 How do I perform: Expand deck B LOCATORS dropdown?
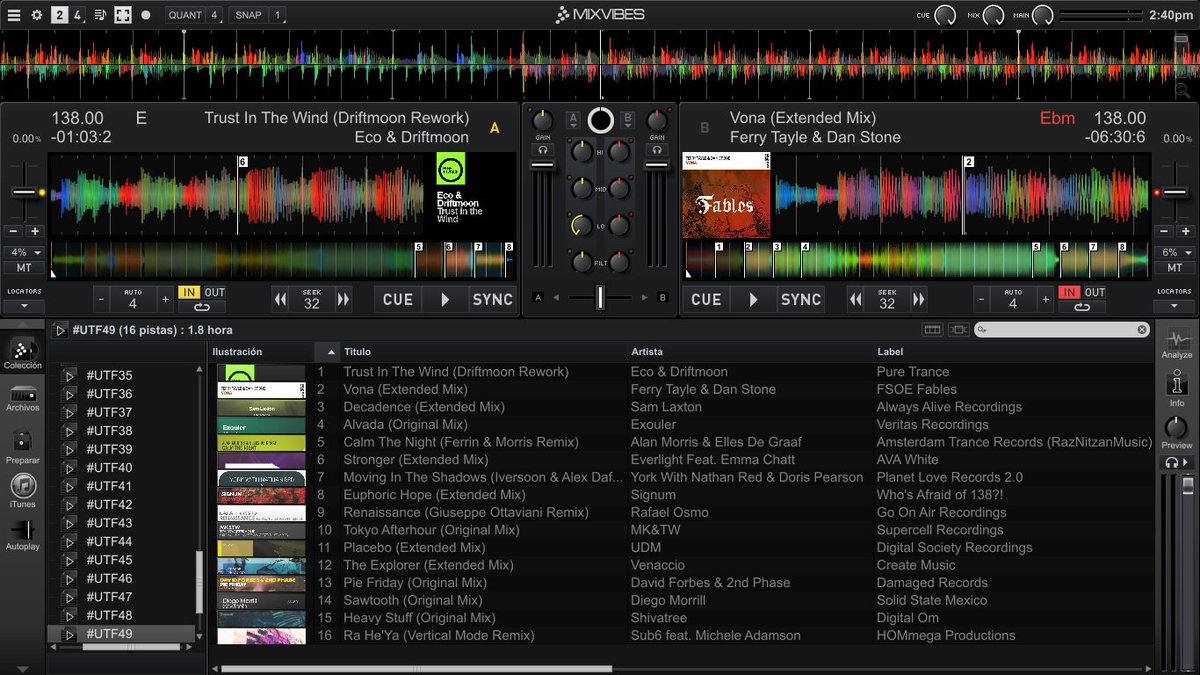coord(1174,306)
